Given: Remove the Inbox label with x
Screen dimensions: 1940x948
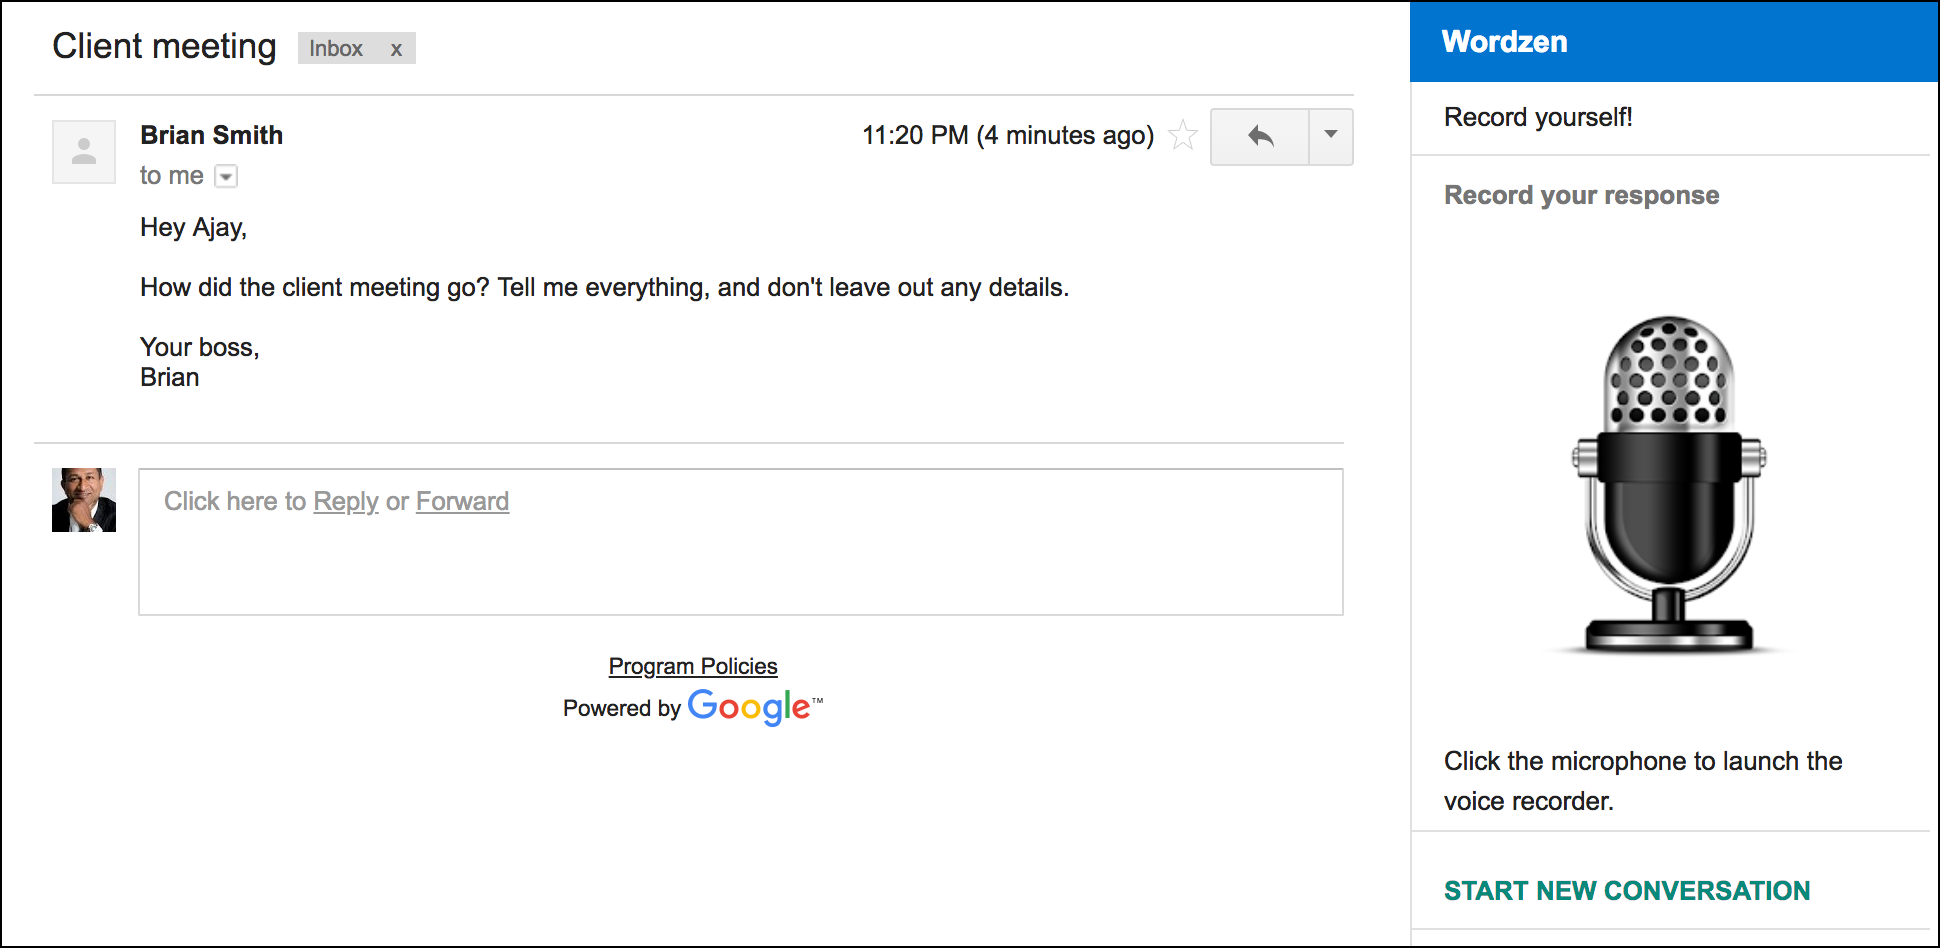Looking at the screenshot, I should click(396, 49).
